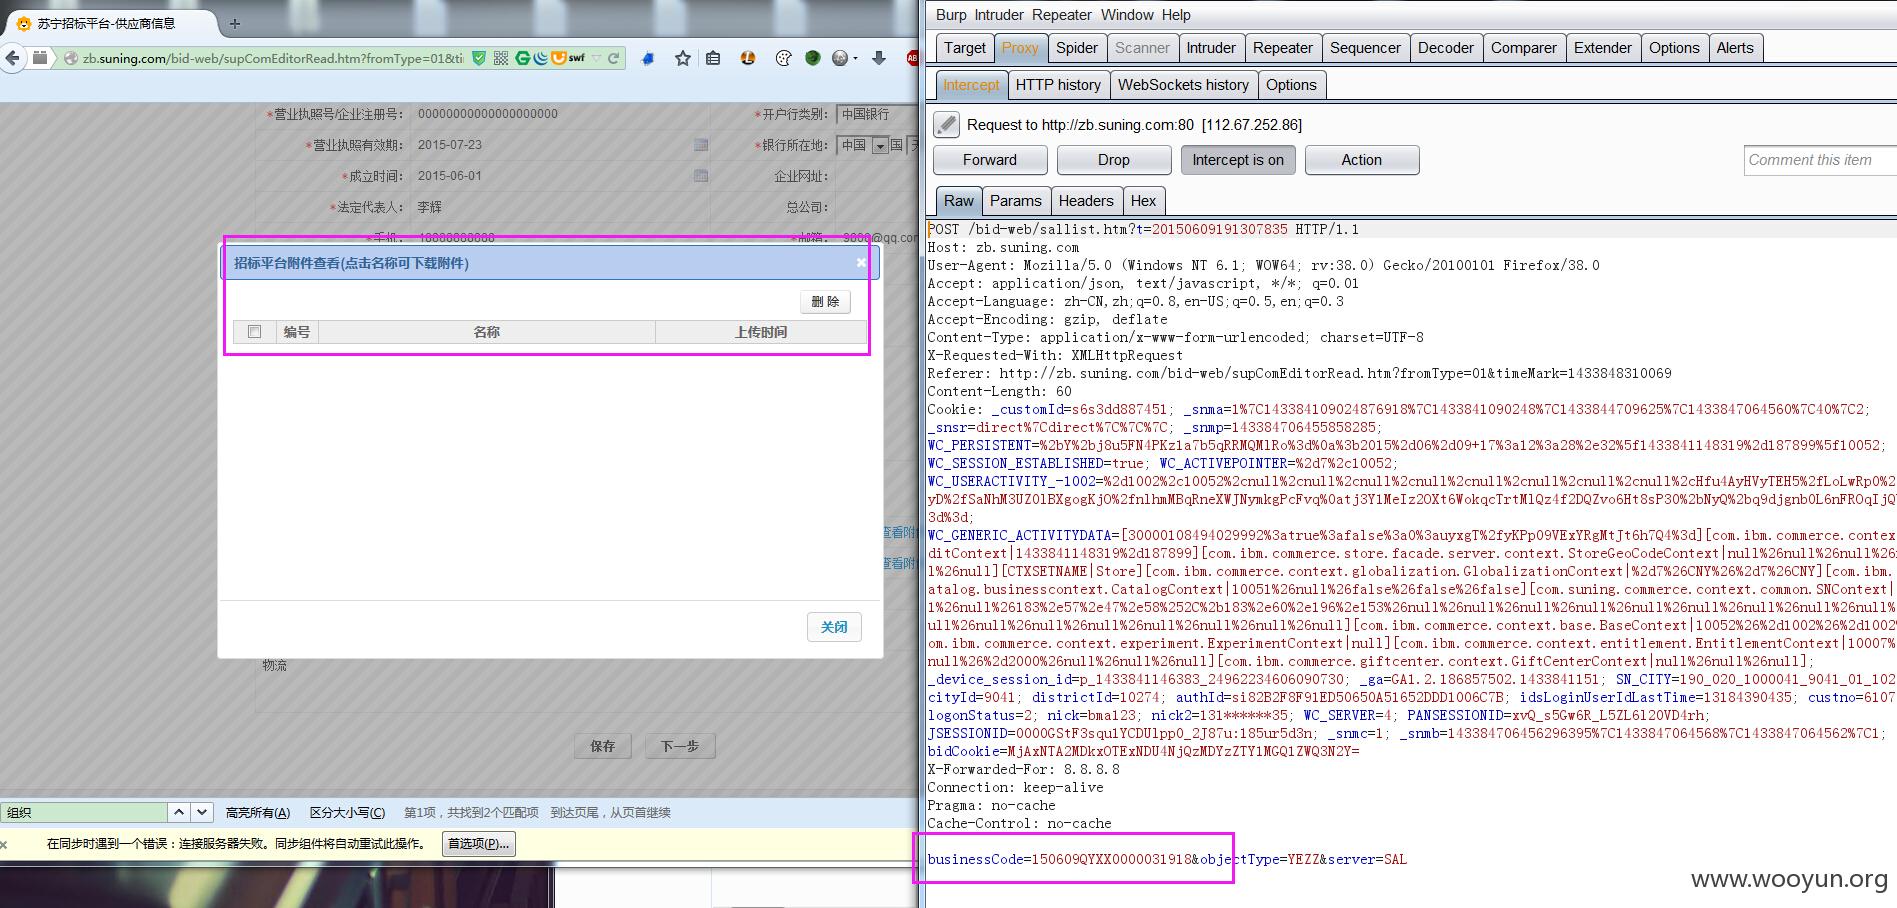Image resolution: width=1897 pixels, height=908 pixels.
Task: Click the Drop button in Burp
Action: tap(1114, 160)
